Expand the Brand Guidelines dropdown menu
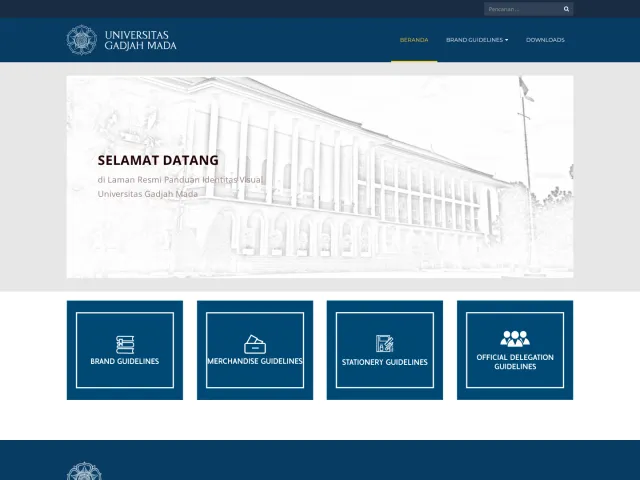This screenshot has width=640, height=480. [477, 40]
